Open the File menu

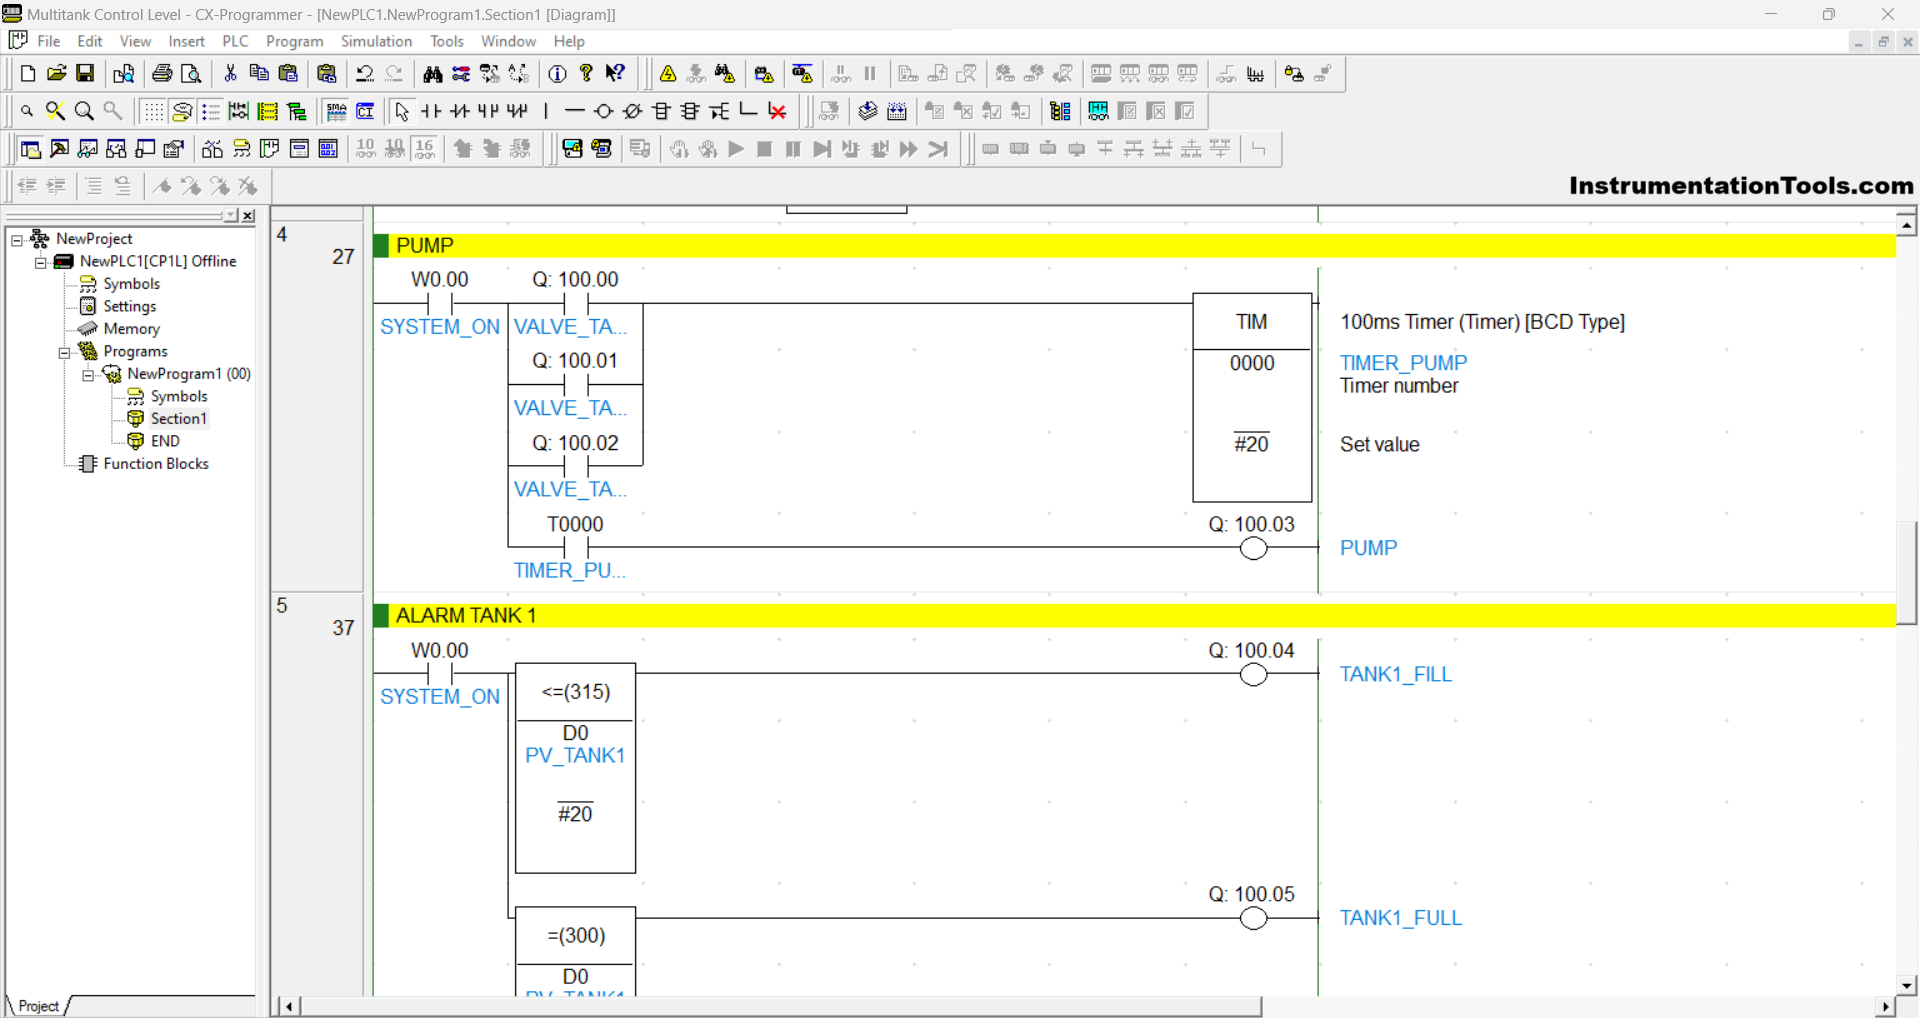[49, 41]
